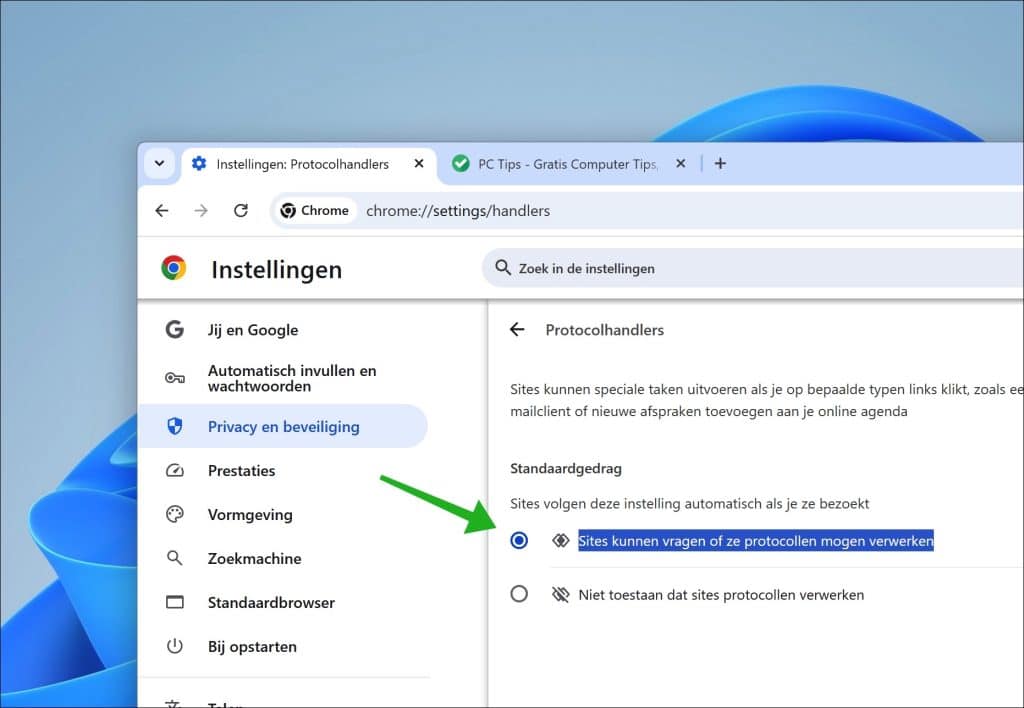The height and width of the screenshot is (708, 1024).
Task: Click the Standaardbrowser window icon
Action: click(174, 602)
